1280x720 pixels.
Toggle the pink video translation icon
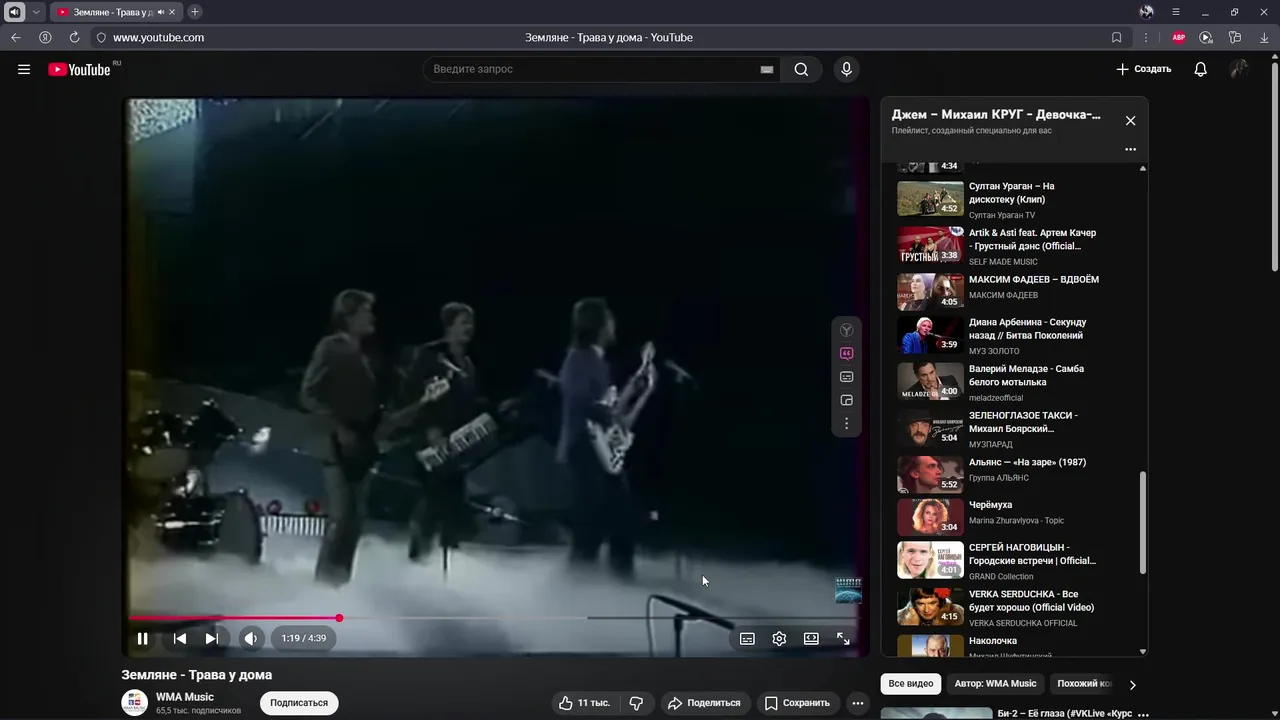[846, 353]
